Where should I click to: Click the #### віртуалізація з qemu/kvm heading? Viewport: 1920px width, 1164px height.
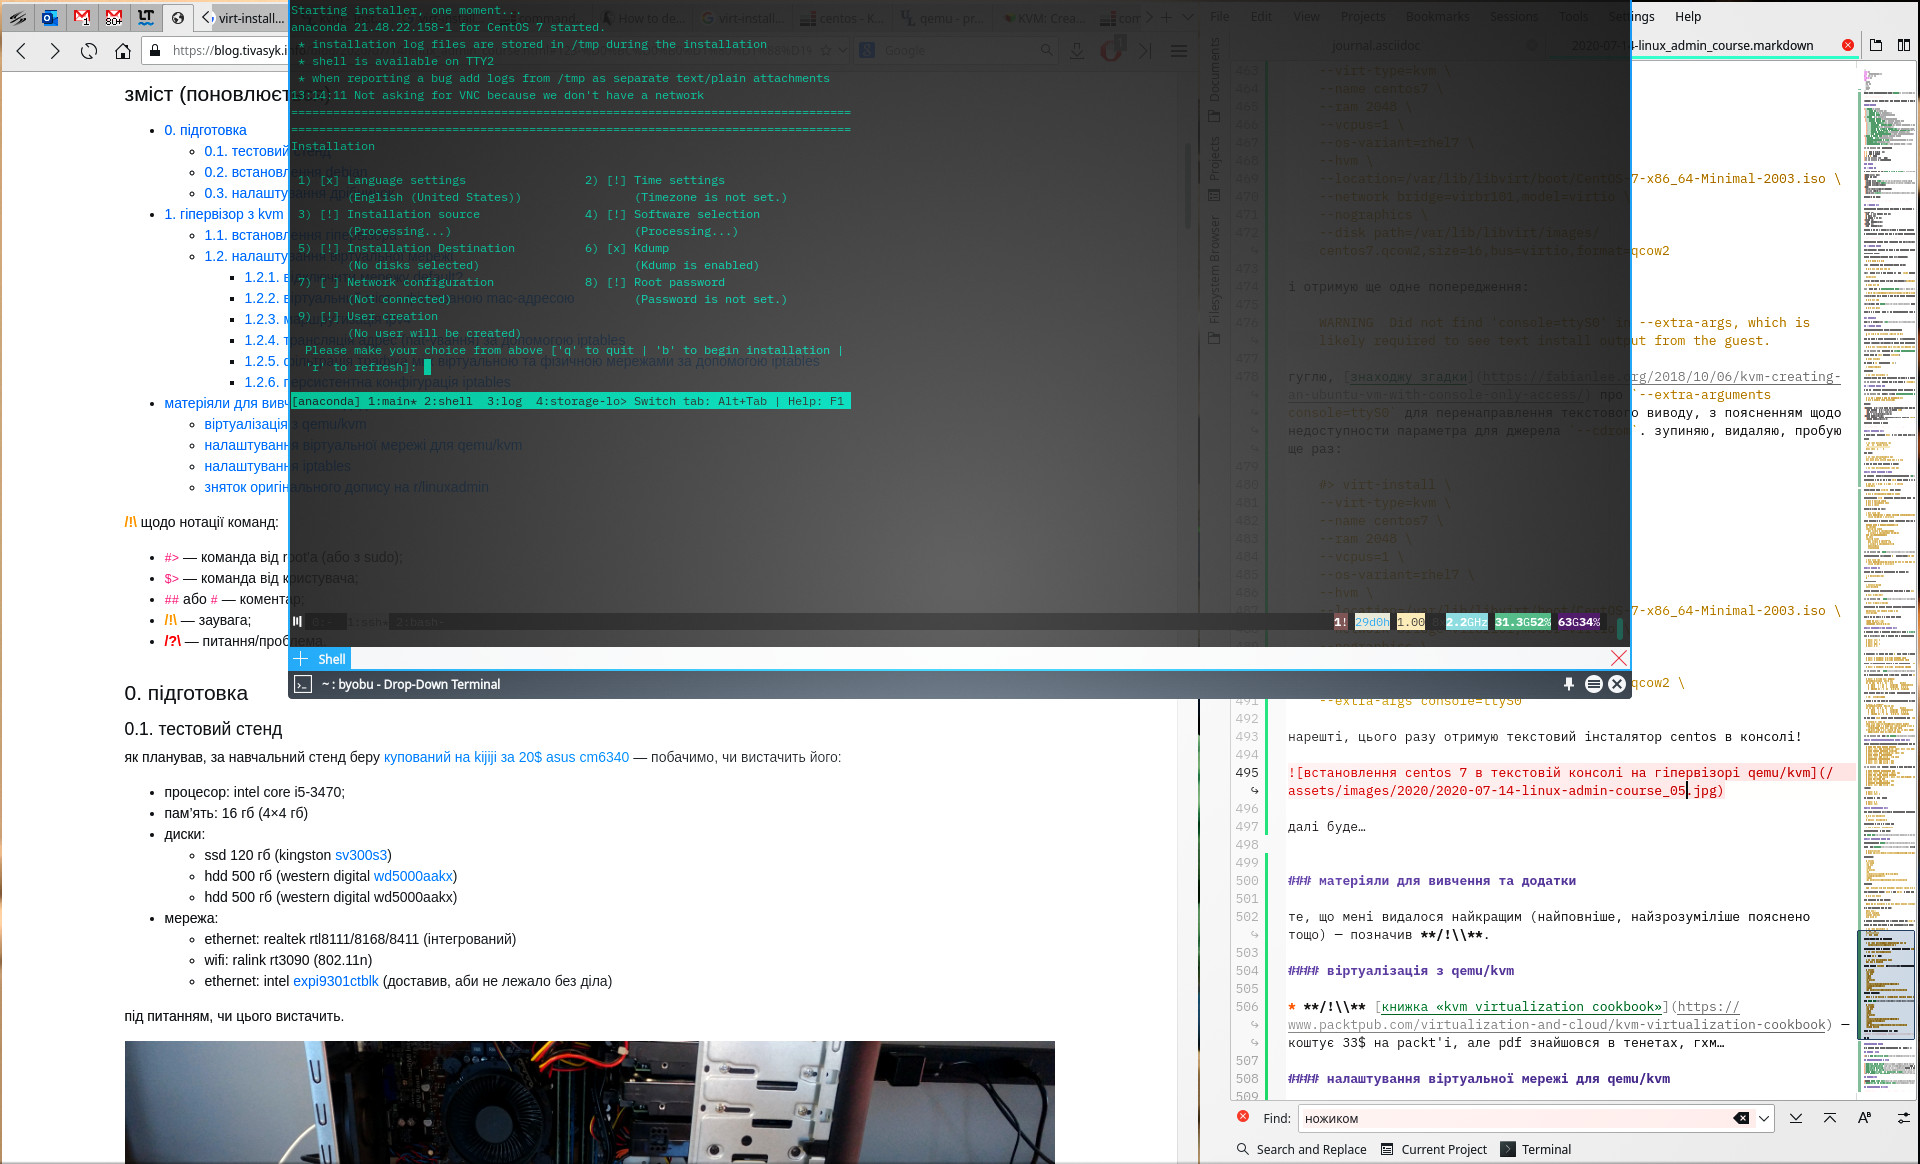click(1400, 970)
